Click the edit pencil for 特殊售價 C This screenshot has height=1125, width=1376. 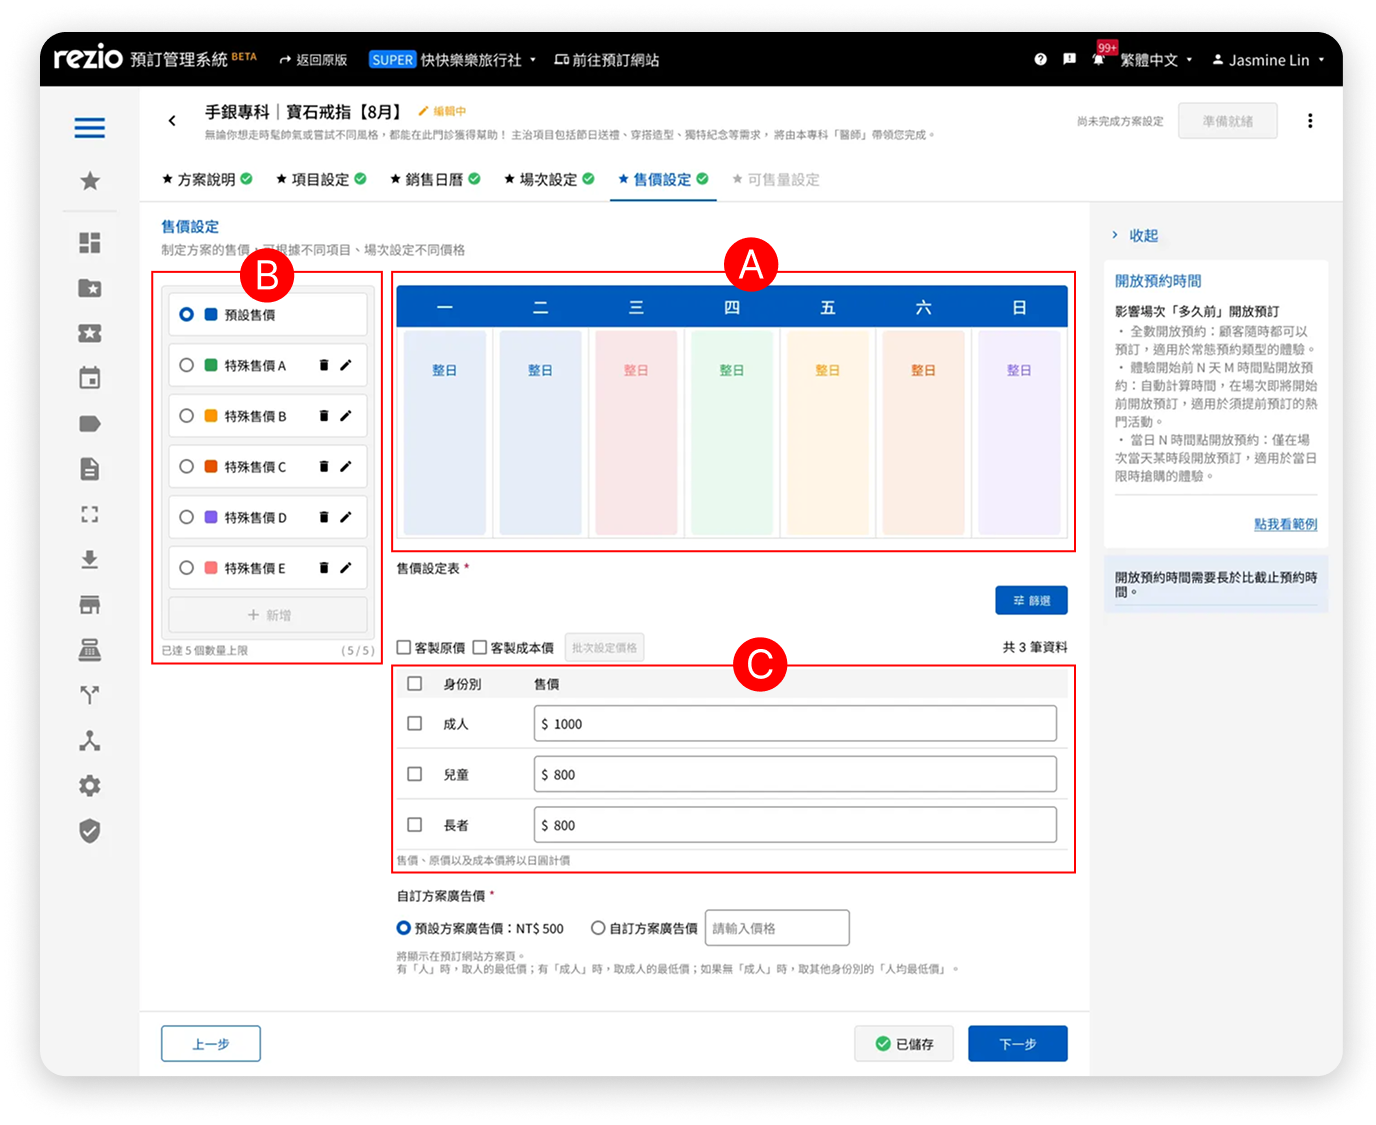click(x=346, y=467)
